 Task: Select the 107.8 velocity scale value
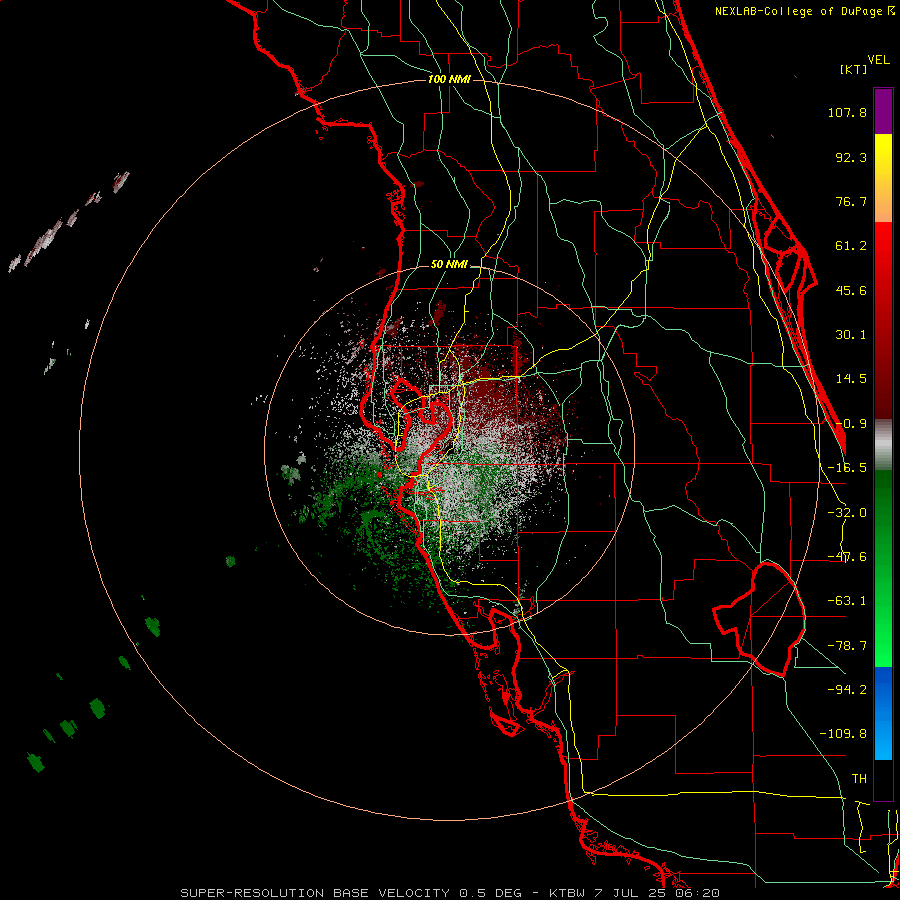847,112
